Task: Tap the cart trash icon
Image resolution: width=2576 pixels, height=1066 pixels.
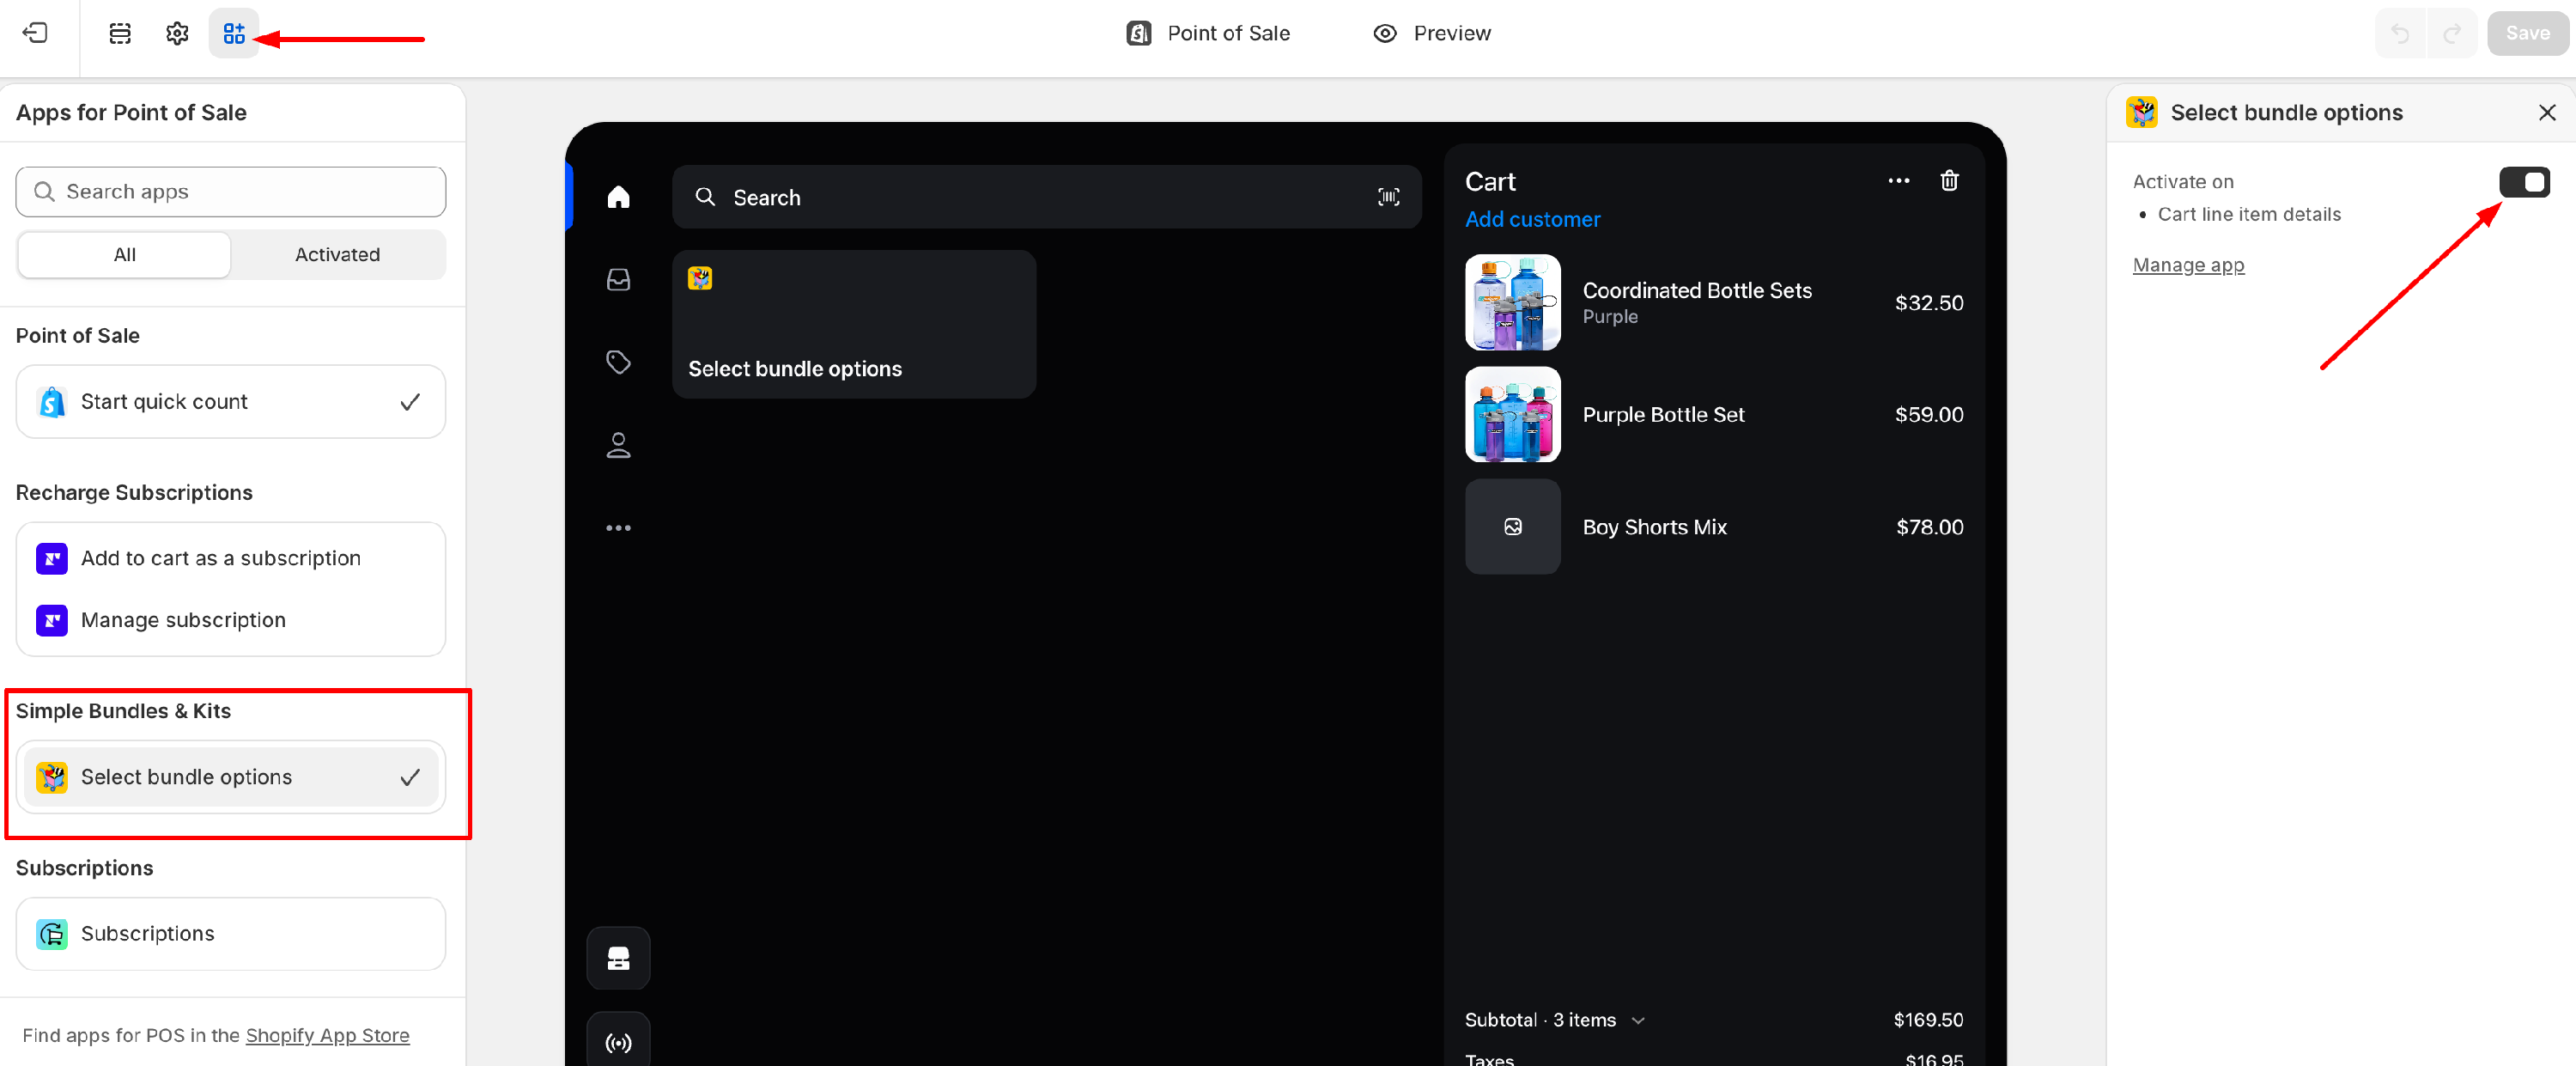Action: pyautogui.click(x=1949, y=180)
